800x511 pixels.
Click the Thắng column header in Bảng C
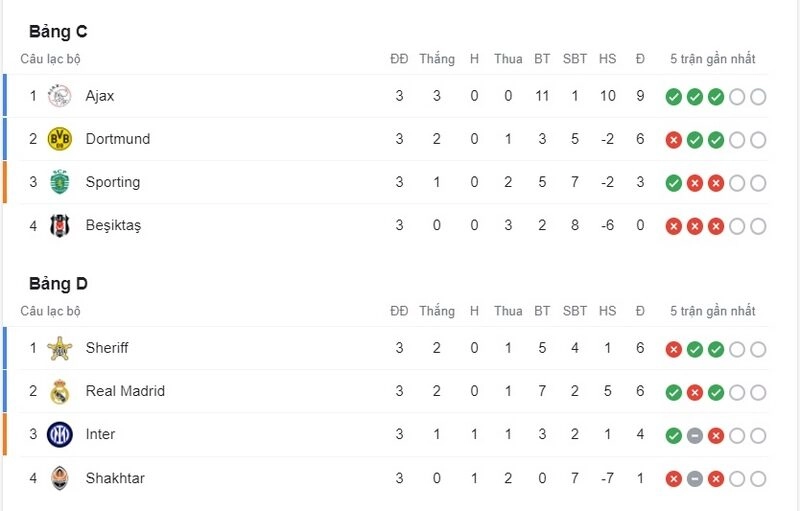[437, 59]
